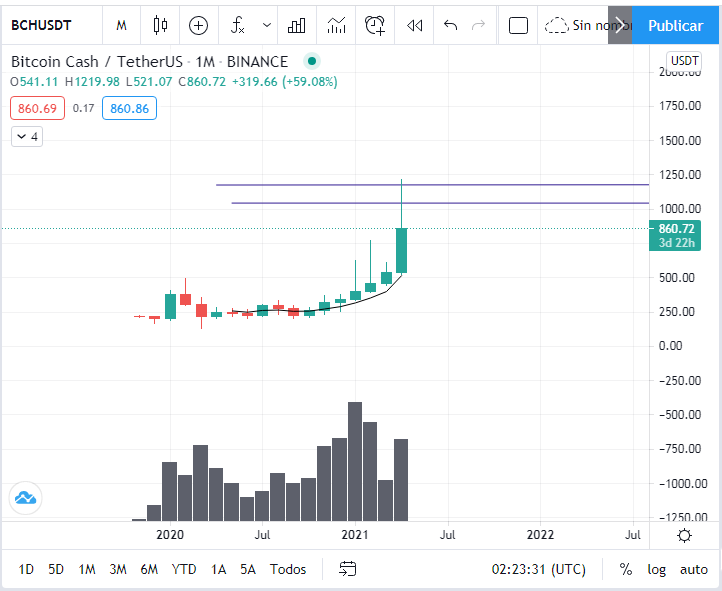Select the 5A date range
The image size is (722, 591).
point(247,569)
